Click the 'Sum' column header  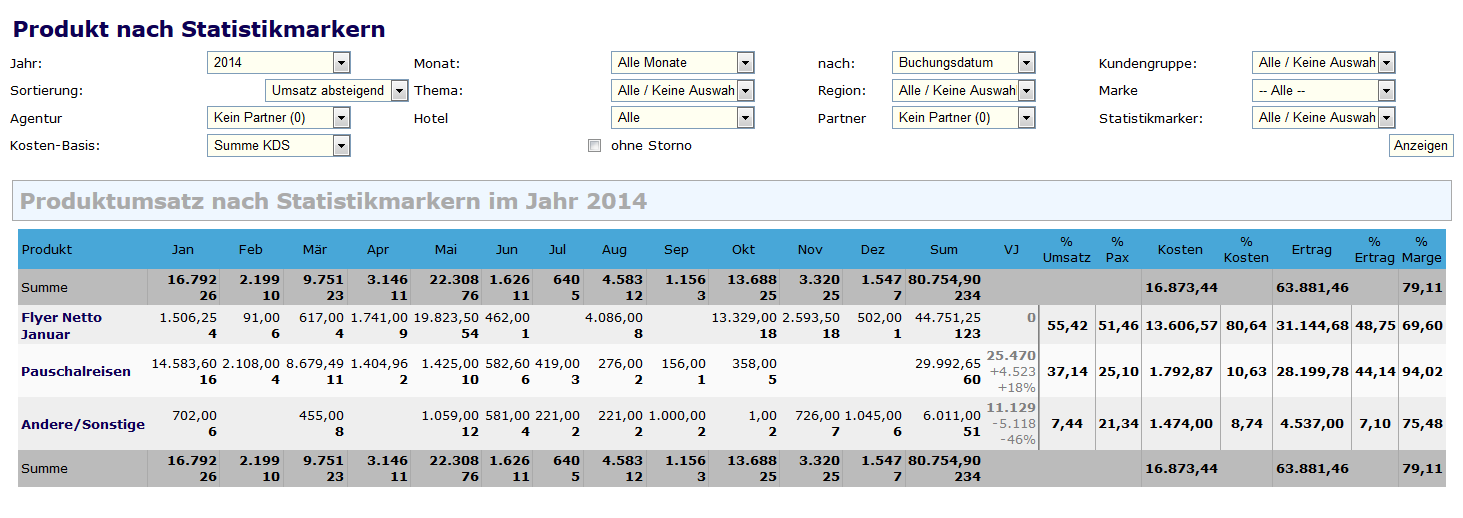coord(944,249)
